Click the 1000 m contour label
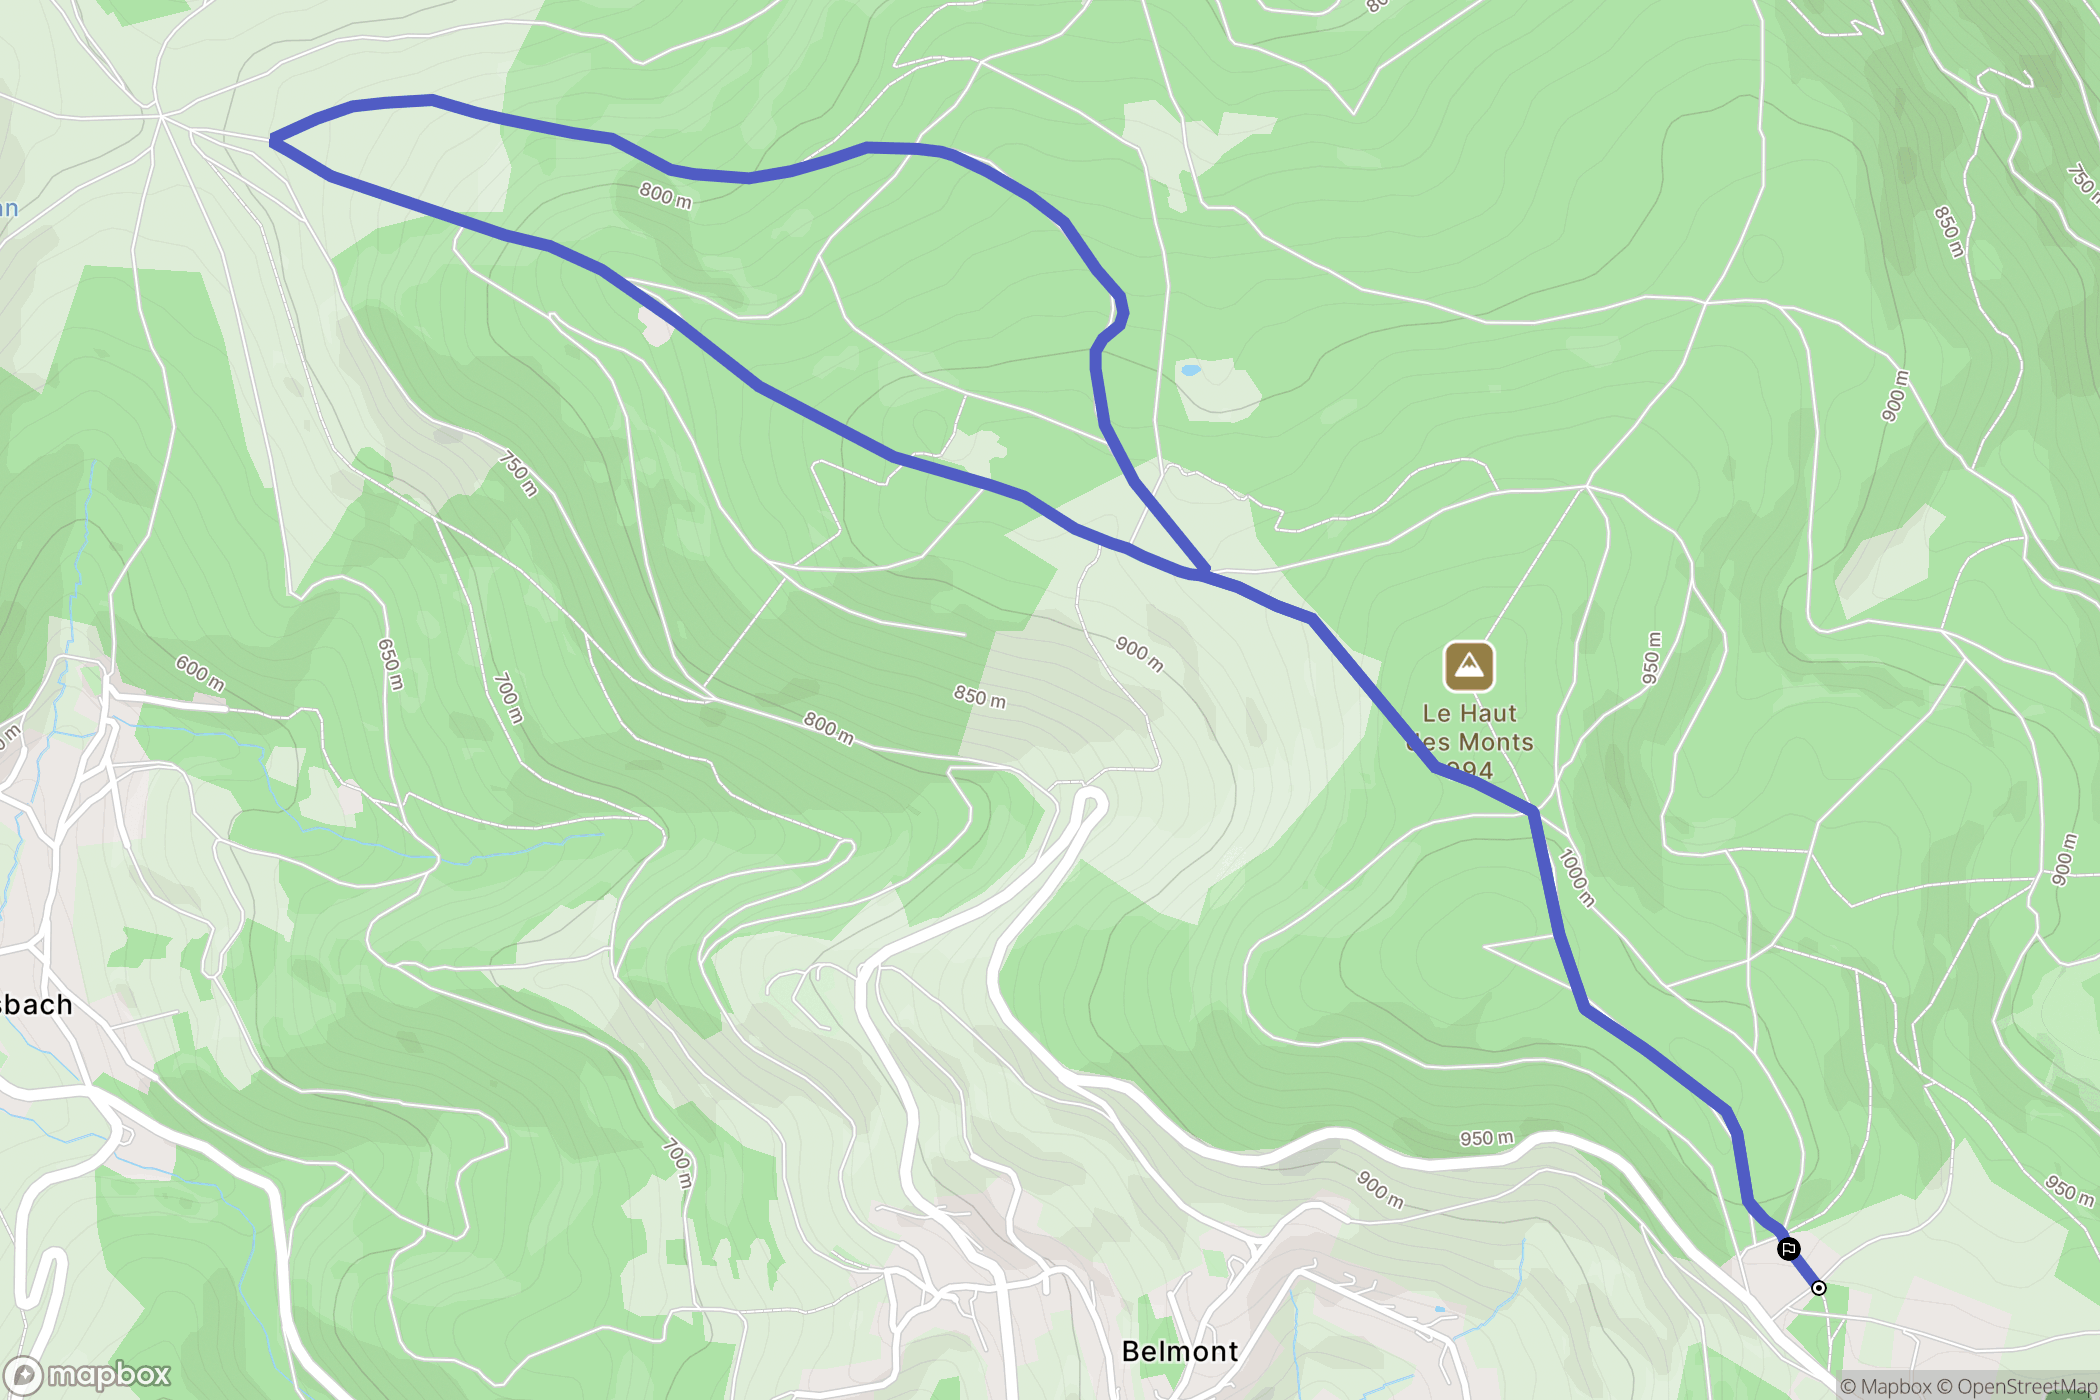 tap(1577, 877)
